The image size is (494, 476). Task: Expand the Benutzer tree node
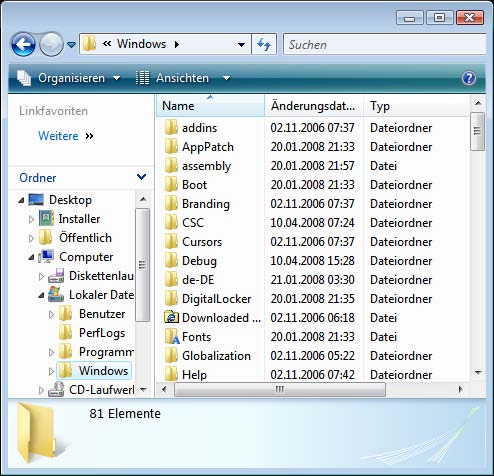coord(51,314)
